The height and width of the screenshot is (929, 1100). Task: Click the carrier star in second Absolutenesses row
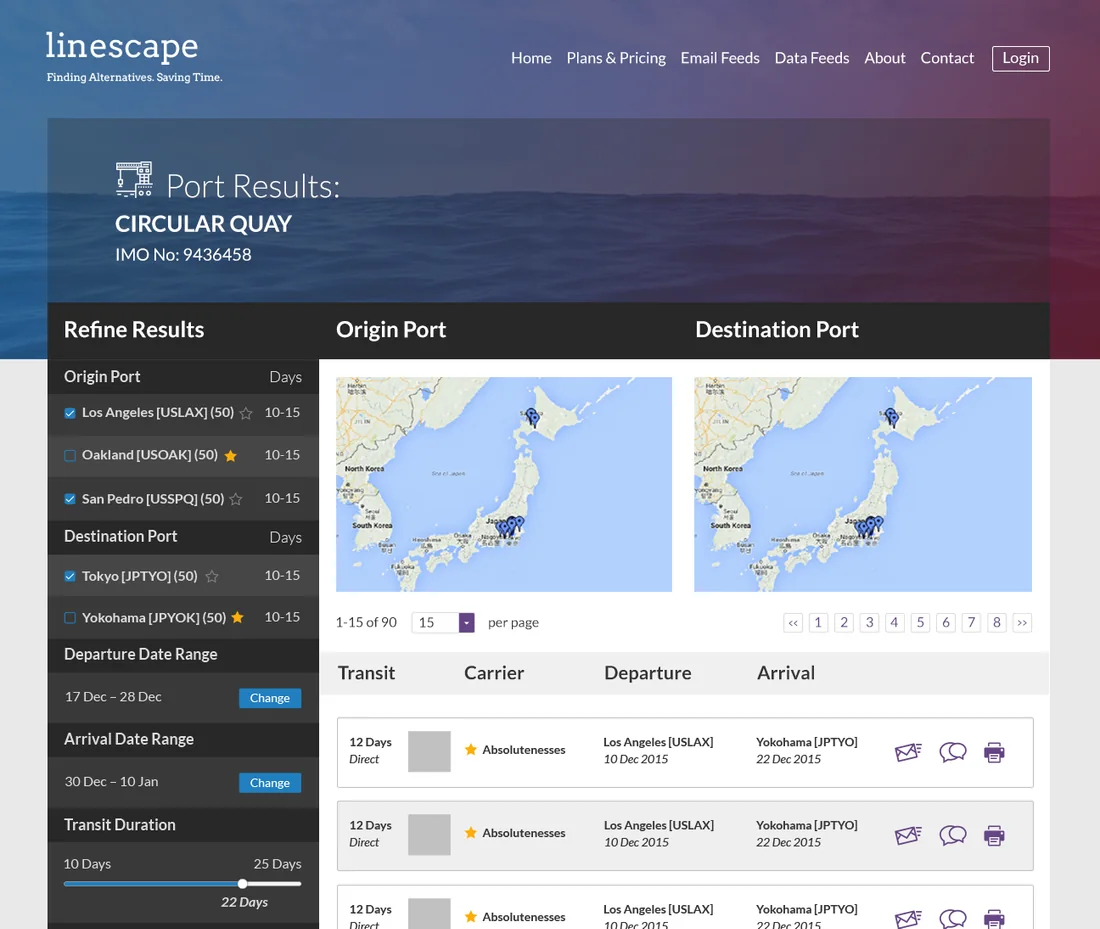(471, 833)
